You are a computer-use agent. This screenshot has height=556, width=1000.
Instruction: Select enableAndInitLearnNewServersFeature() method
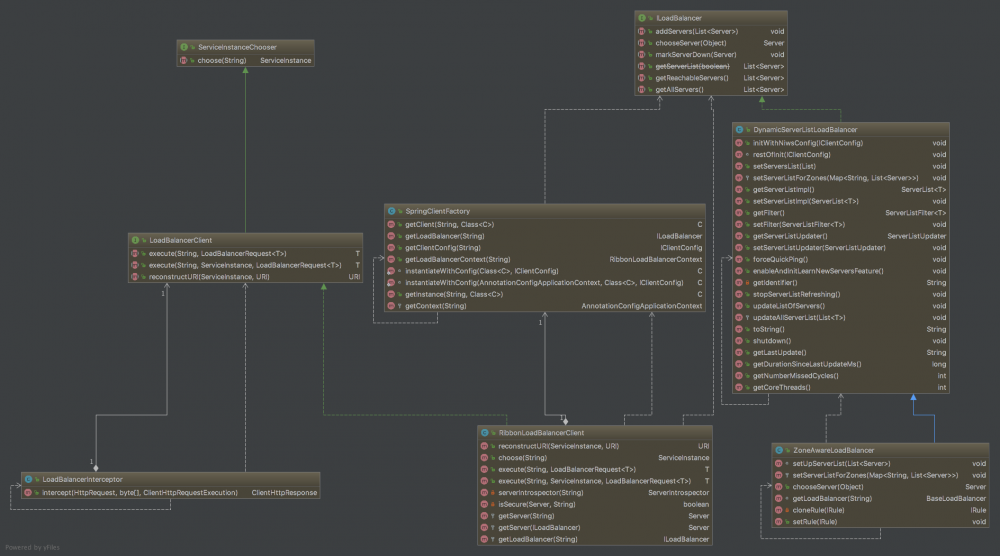point(841,271)
